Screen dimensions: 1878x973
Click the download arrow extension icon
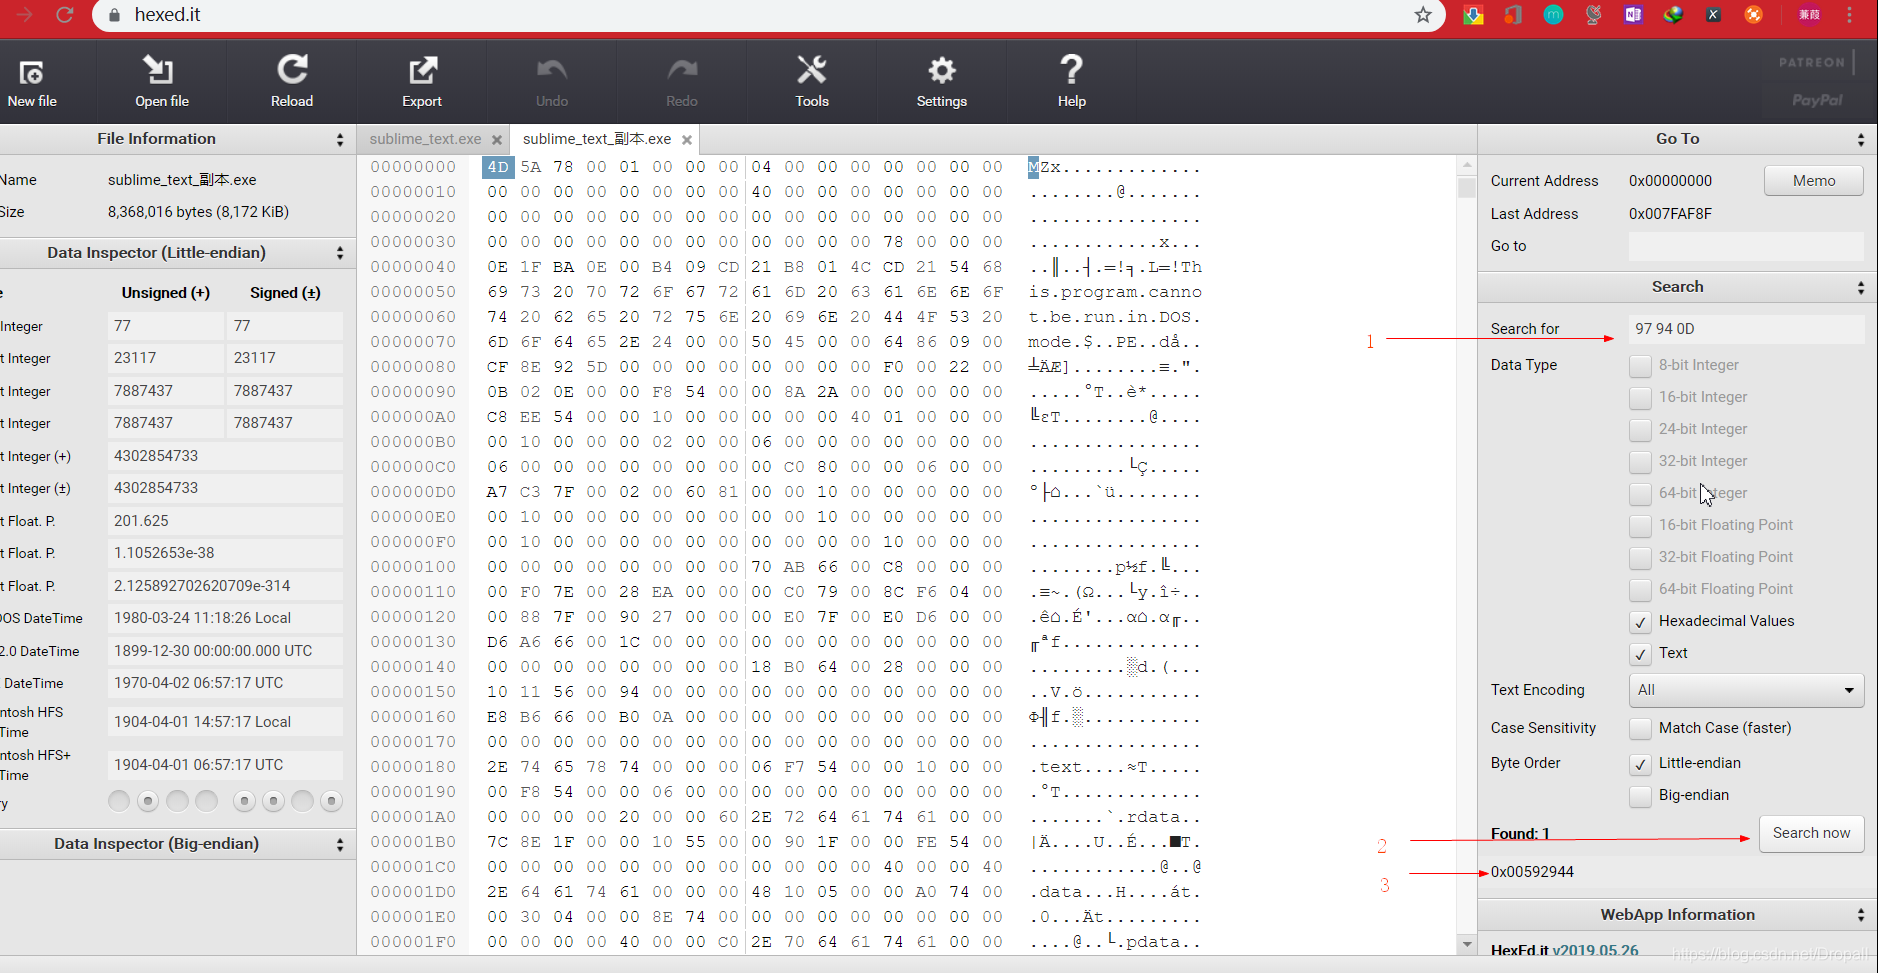[x=1473, y=15]
